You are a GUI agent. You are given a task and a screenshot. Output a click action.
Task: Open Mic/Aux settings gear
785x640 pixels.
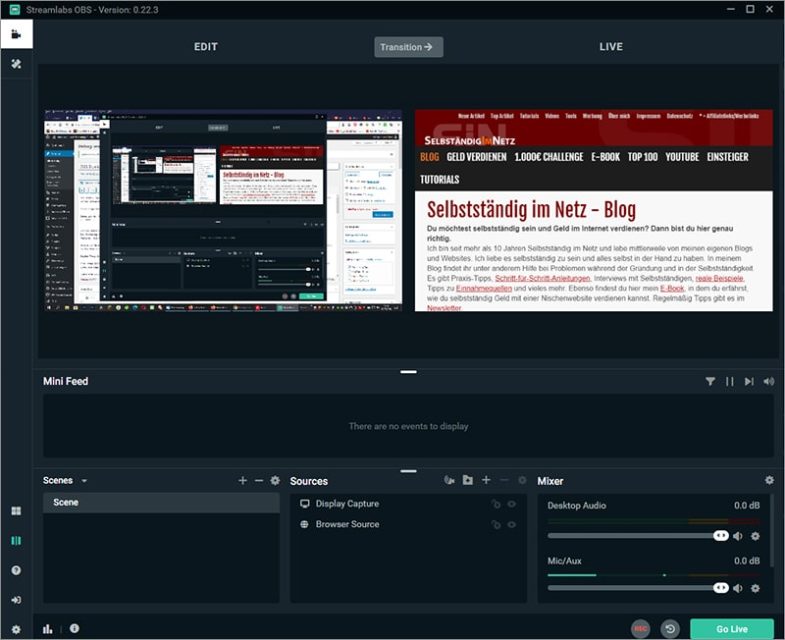755,588
